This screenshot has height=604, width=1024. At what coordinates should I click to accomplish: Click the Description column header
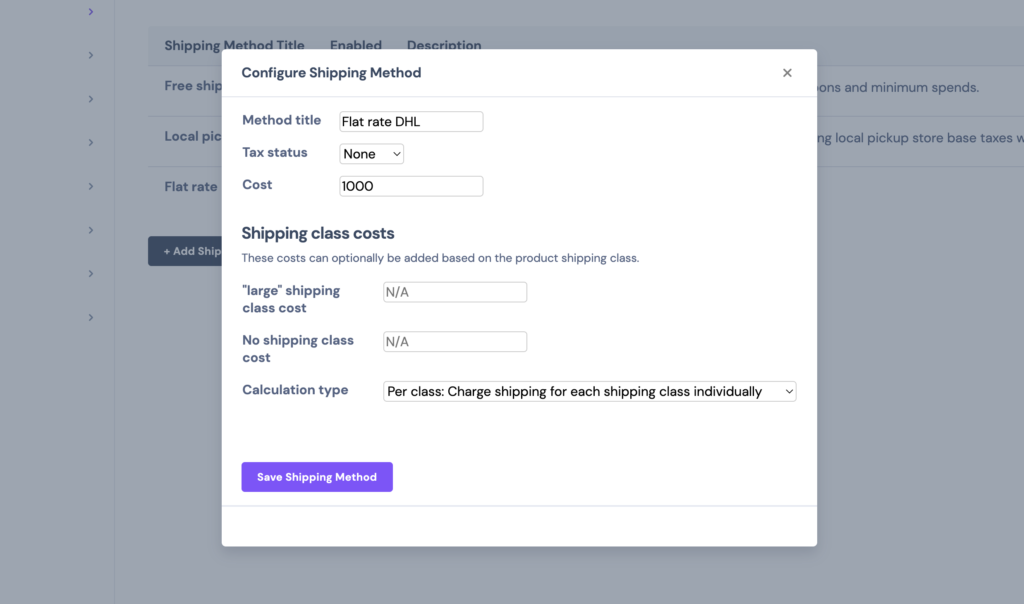point(444,46)
